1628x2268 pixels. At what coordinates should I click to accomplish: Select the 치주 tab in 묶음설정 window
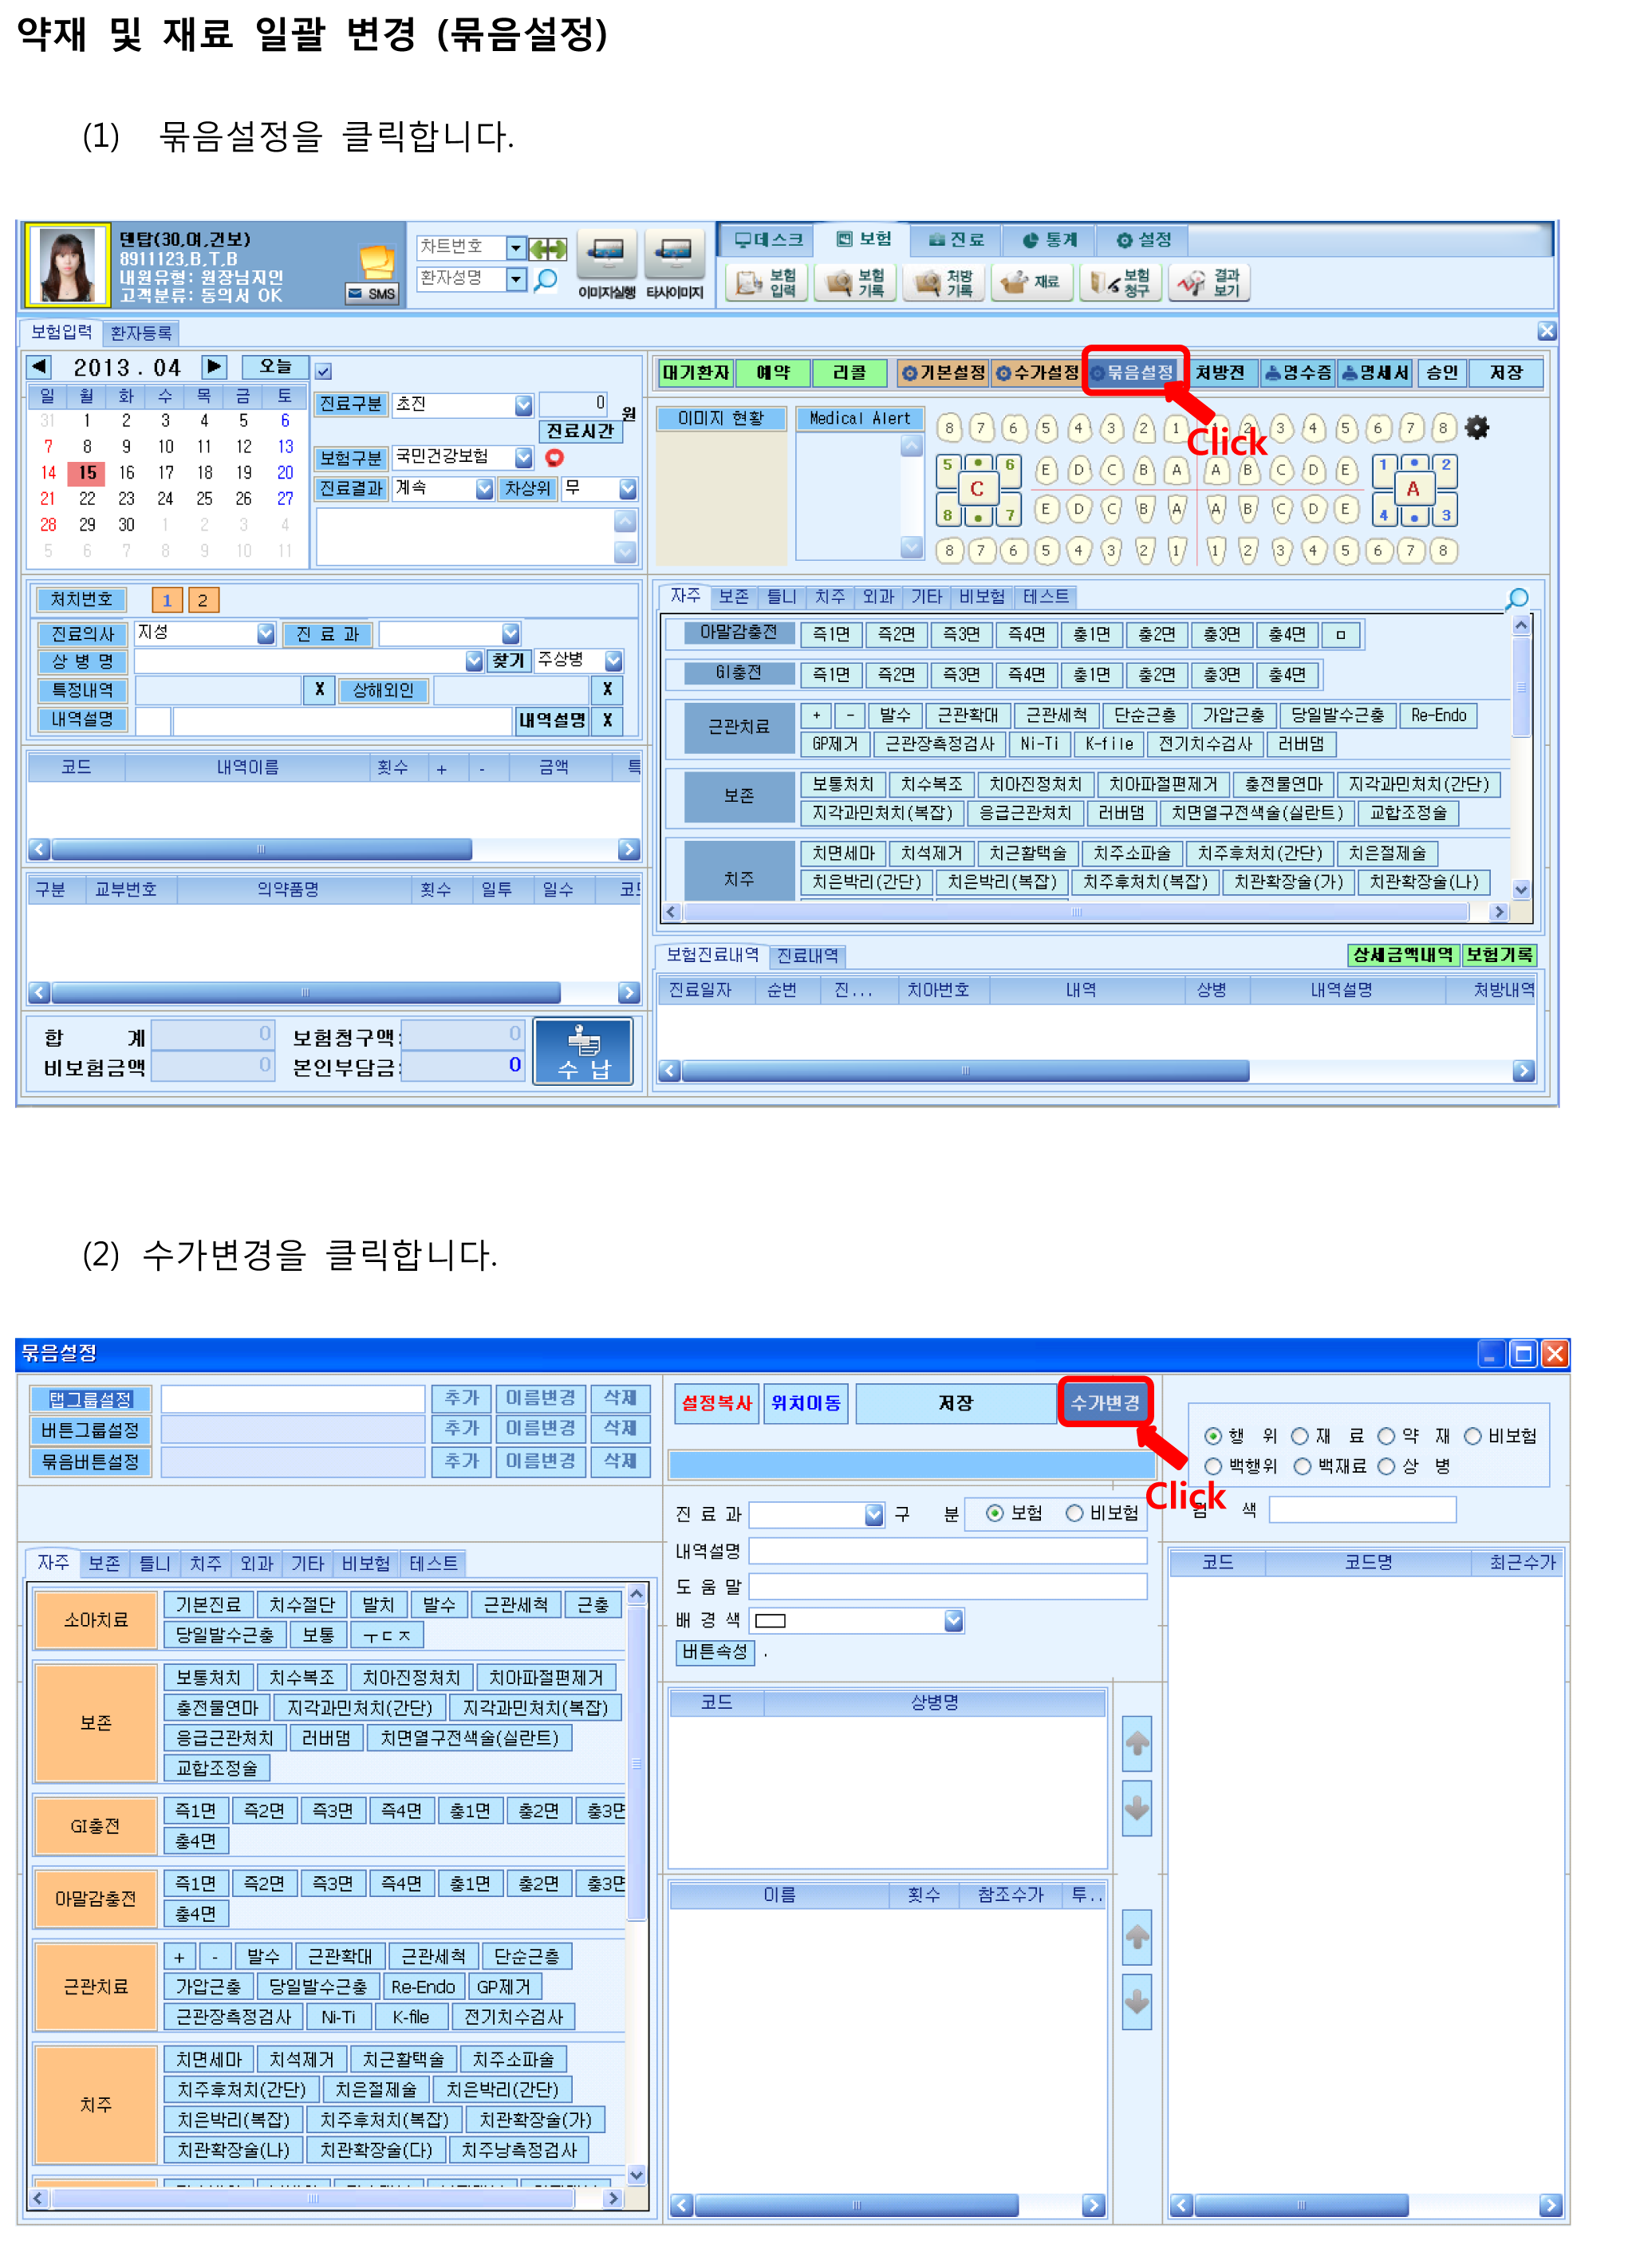(x=205, y=1562)
